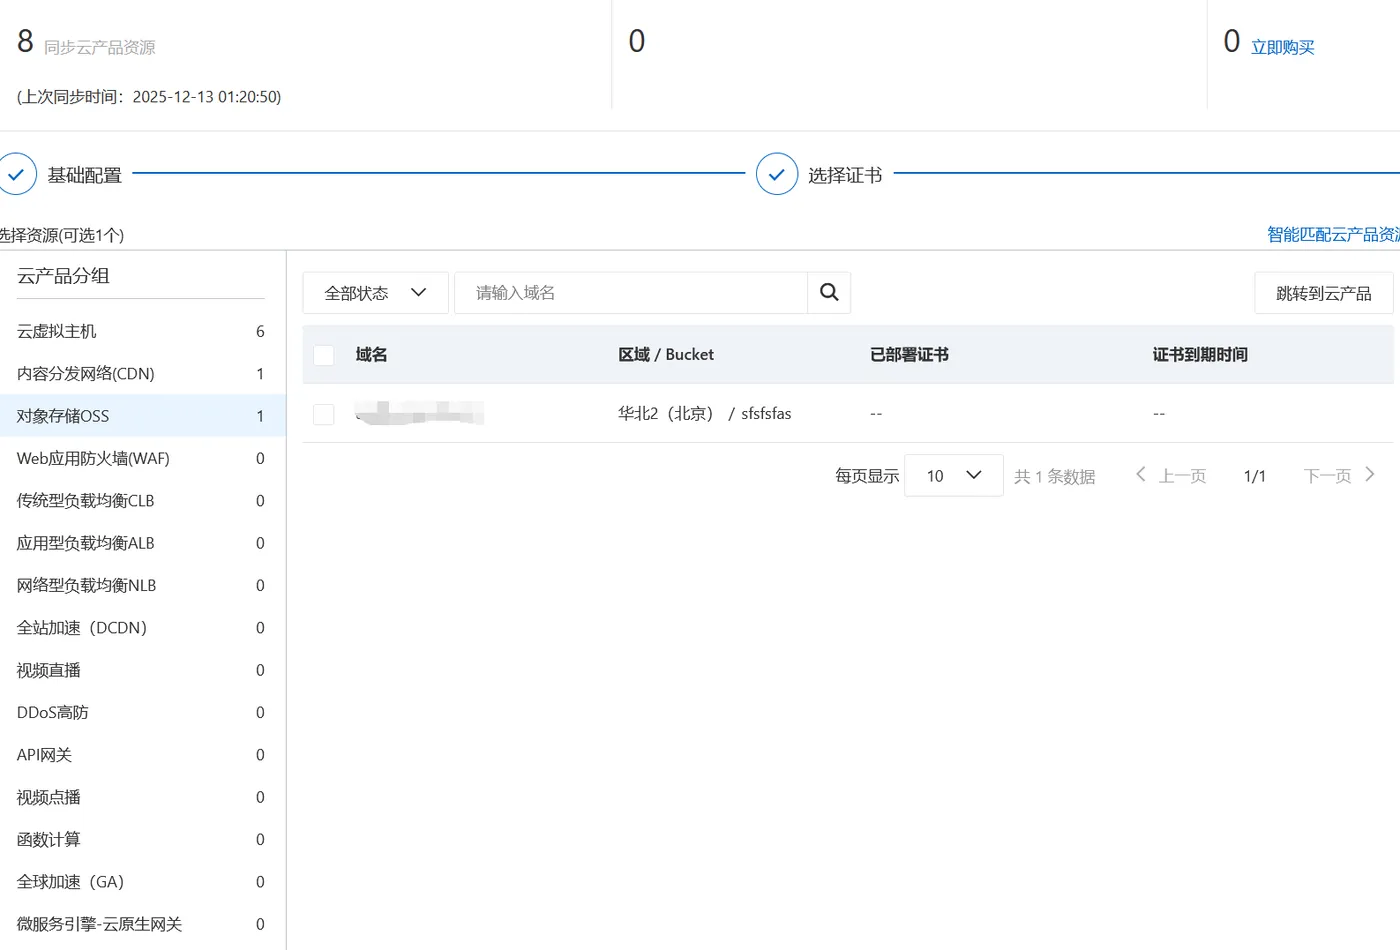Viewport: 1400px width, 950px height.
Task: Open the page size dropdown showing 10
Action: pos(954,476)
